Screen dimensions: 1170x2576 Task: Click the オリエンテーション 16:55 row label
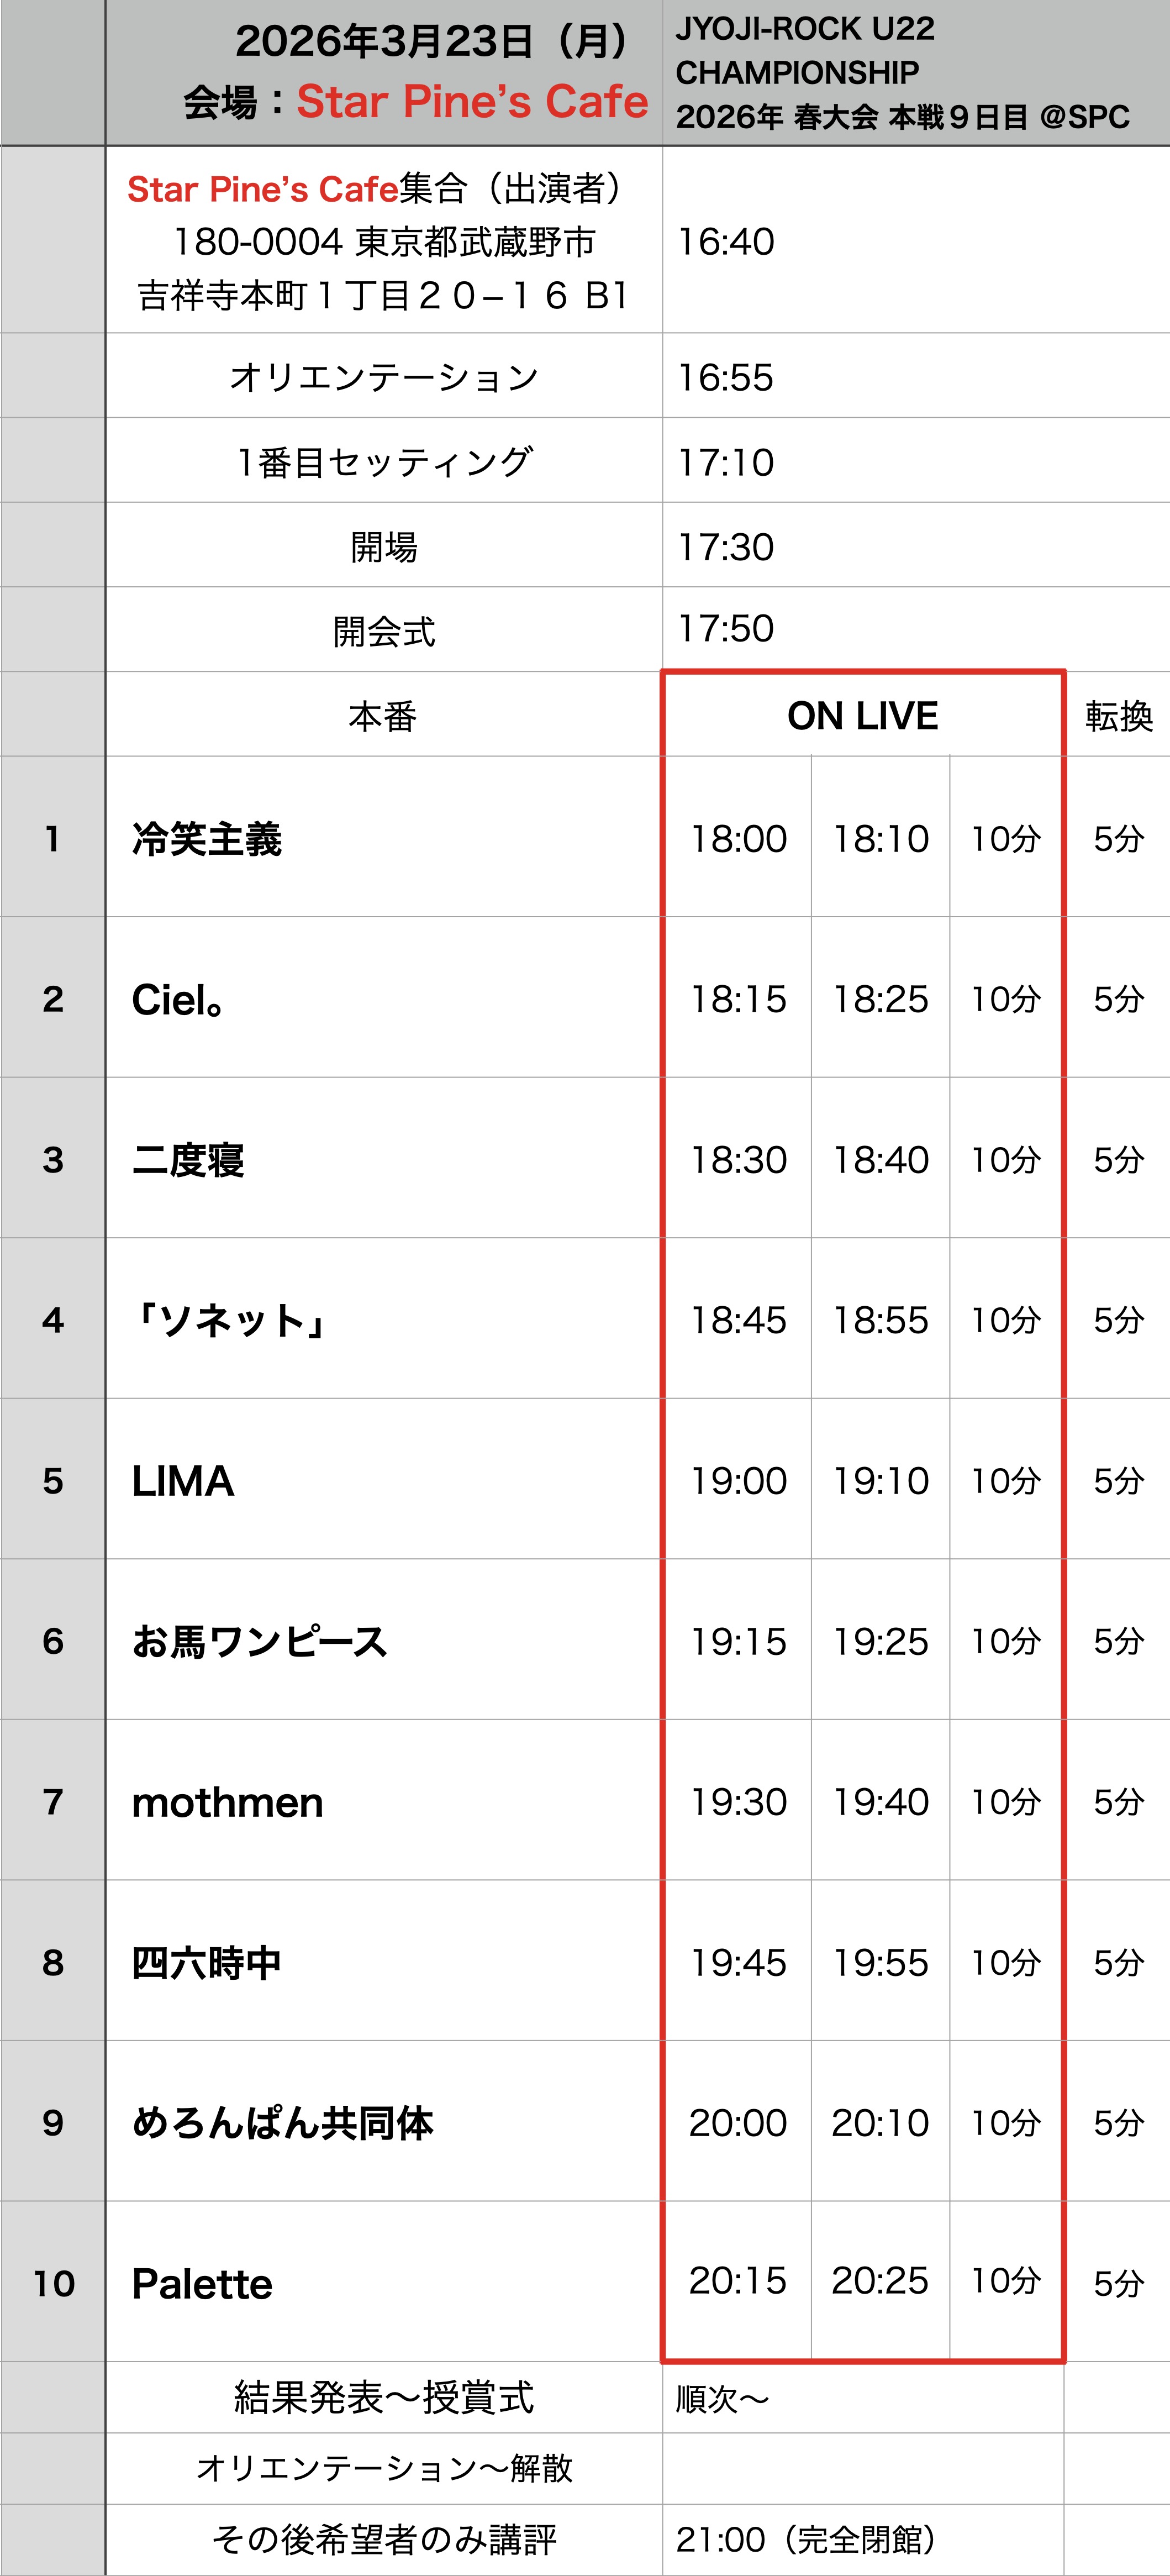tap(384, 377)
